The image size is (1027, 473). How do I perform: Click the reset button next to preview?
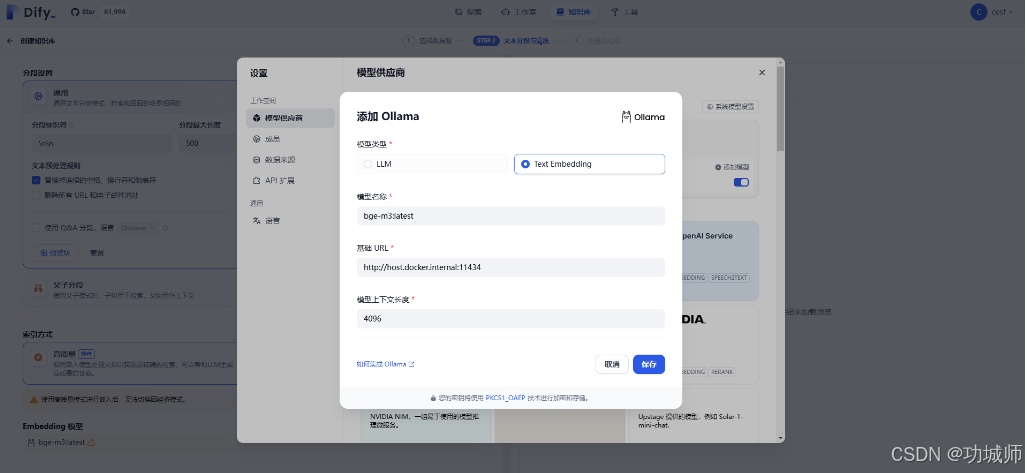click(97, 252)
